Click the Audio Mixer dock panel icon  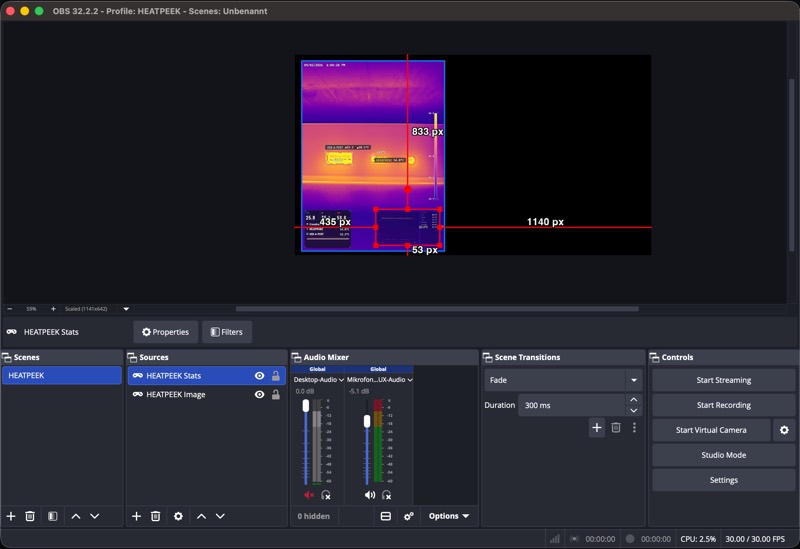coord(296,357)
